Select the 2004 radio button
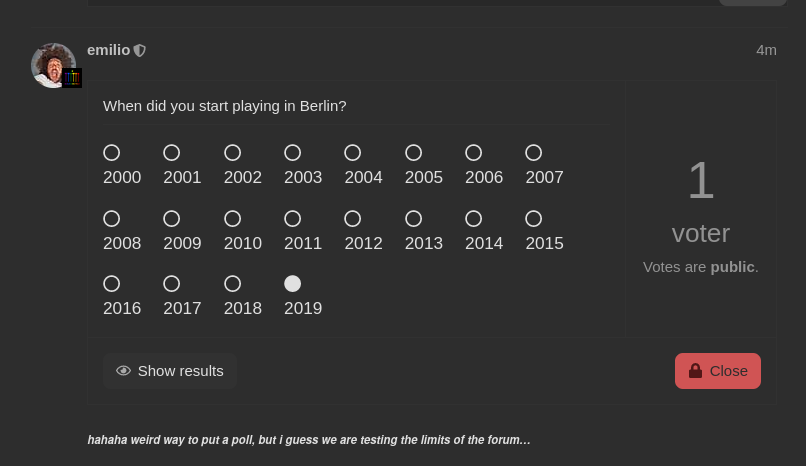 pos(353,153)
